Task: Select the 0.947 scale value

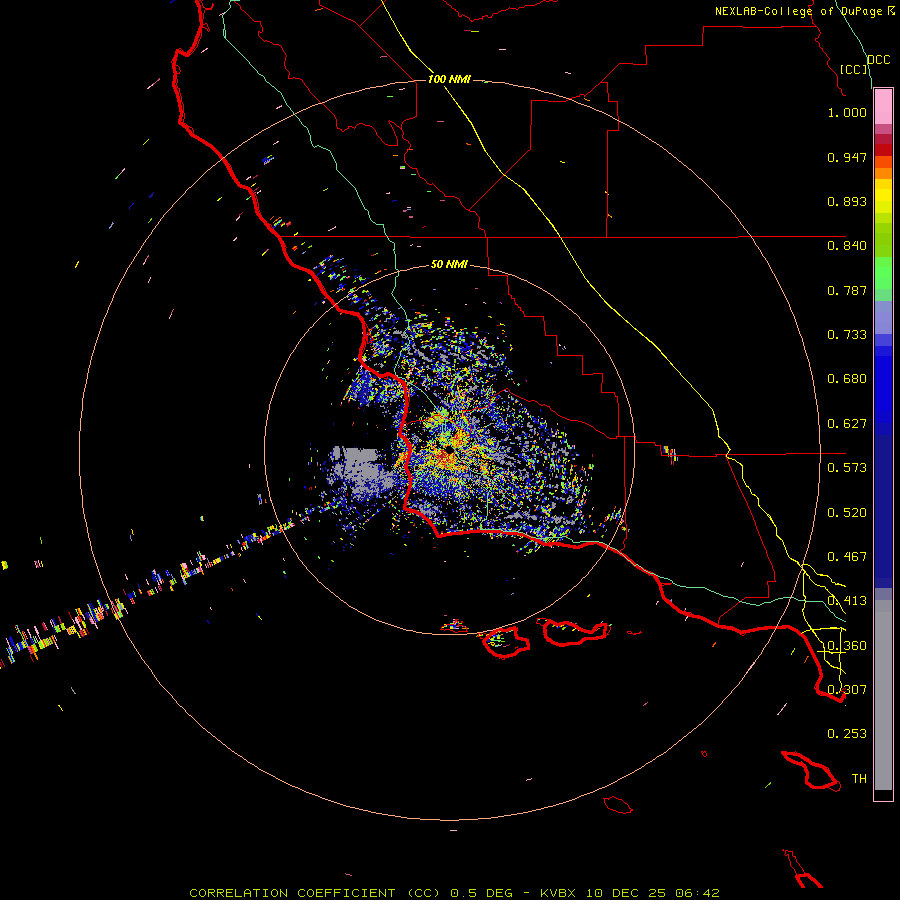Action: (x=847, y=157)
